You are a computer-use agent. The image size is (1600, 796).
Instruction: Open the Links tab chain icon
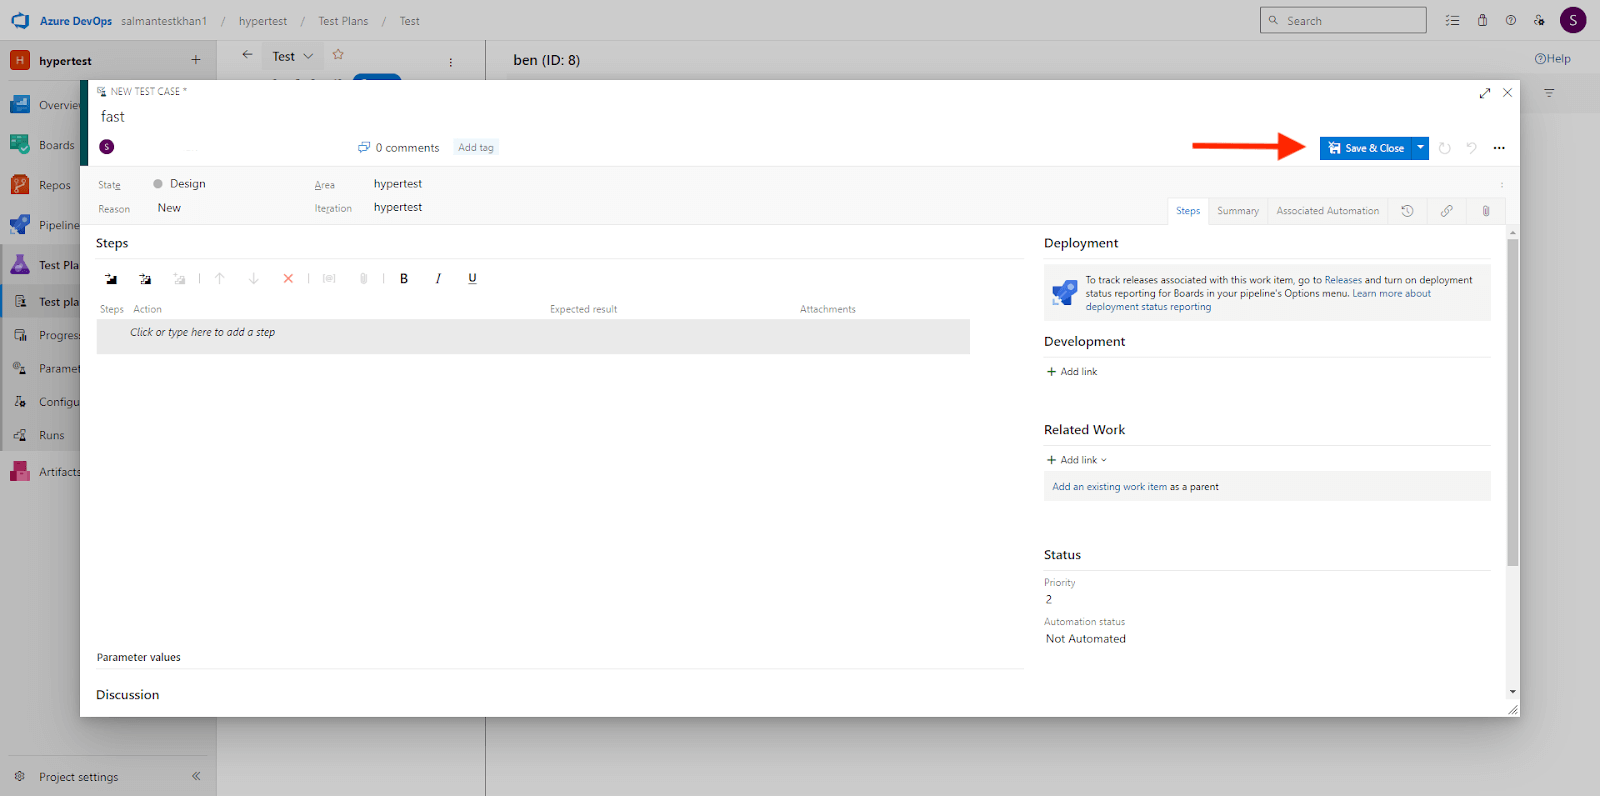point(1446,211)
